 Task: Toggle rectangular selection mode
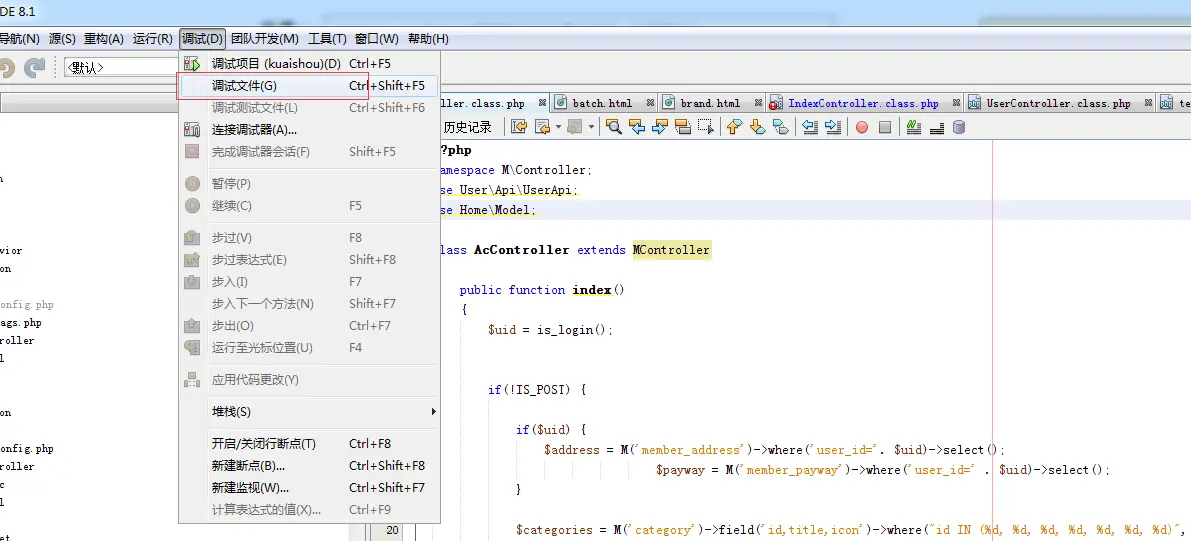(x=706, y=127)
